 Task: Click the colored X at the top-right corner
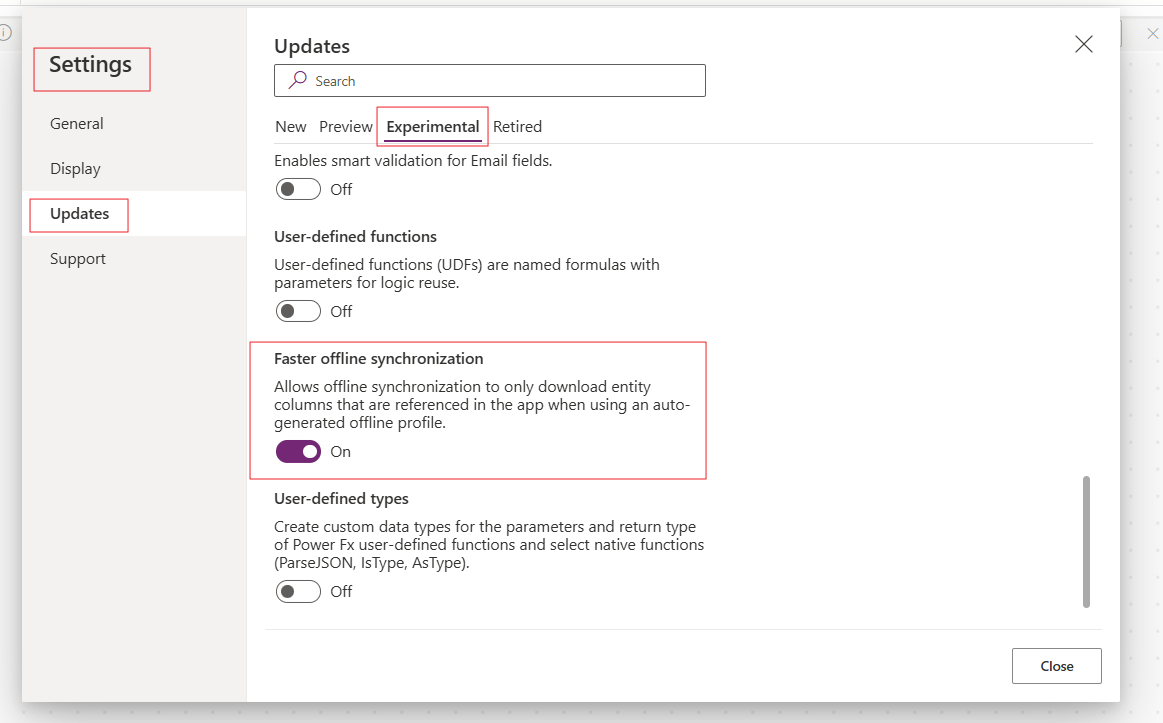(x=1155, y=33)
